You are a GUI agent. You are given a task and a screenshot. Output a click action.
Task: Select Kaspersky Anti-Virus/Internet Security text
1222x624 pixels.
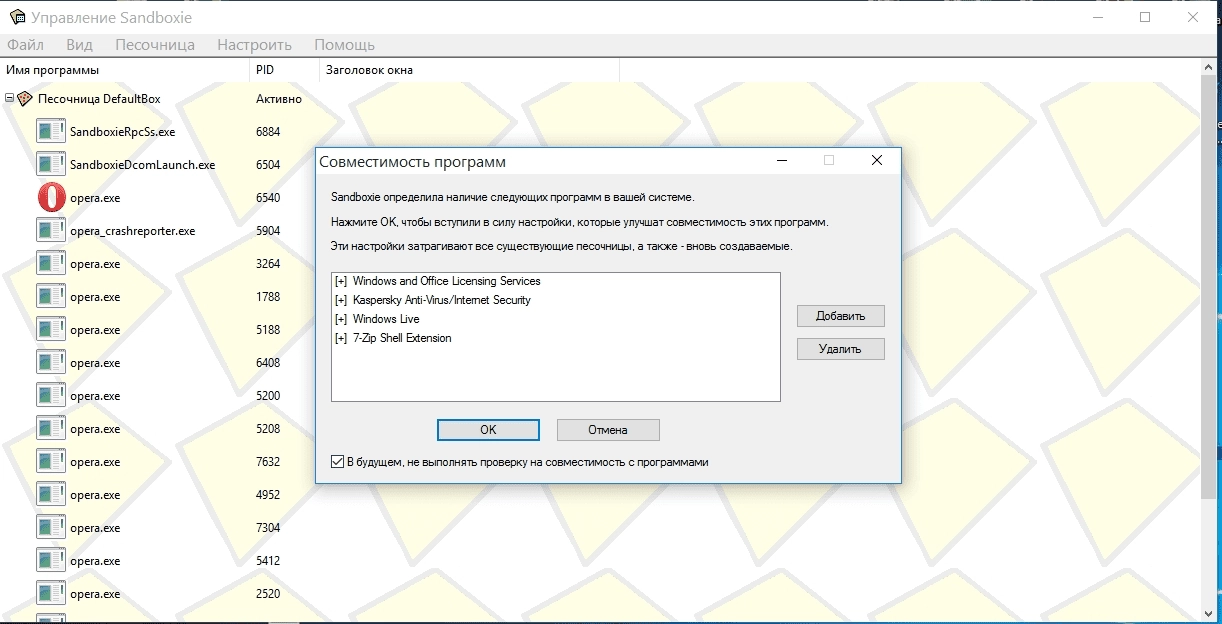[x=442, y=300]
